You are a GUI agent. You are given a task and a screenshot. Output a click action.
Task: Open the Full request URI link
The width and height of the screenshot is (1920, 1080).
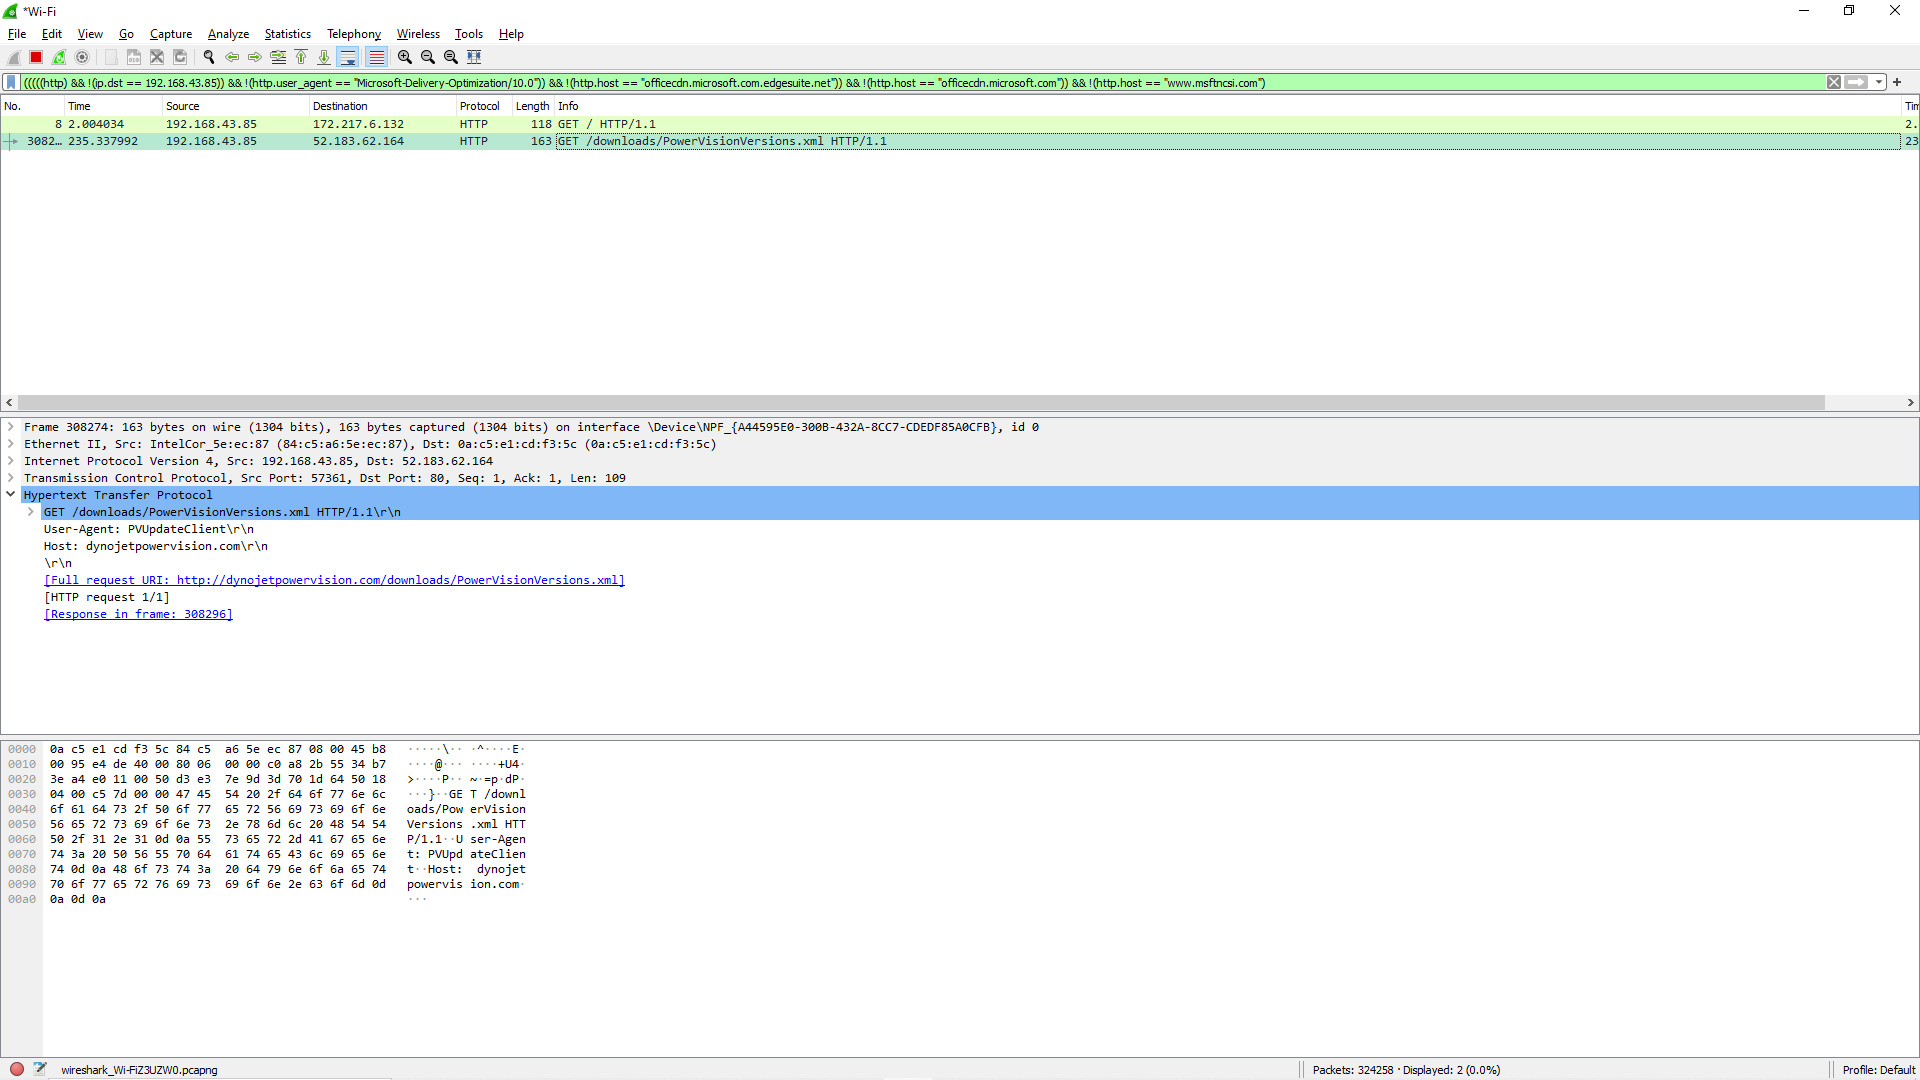pos(334,580)
